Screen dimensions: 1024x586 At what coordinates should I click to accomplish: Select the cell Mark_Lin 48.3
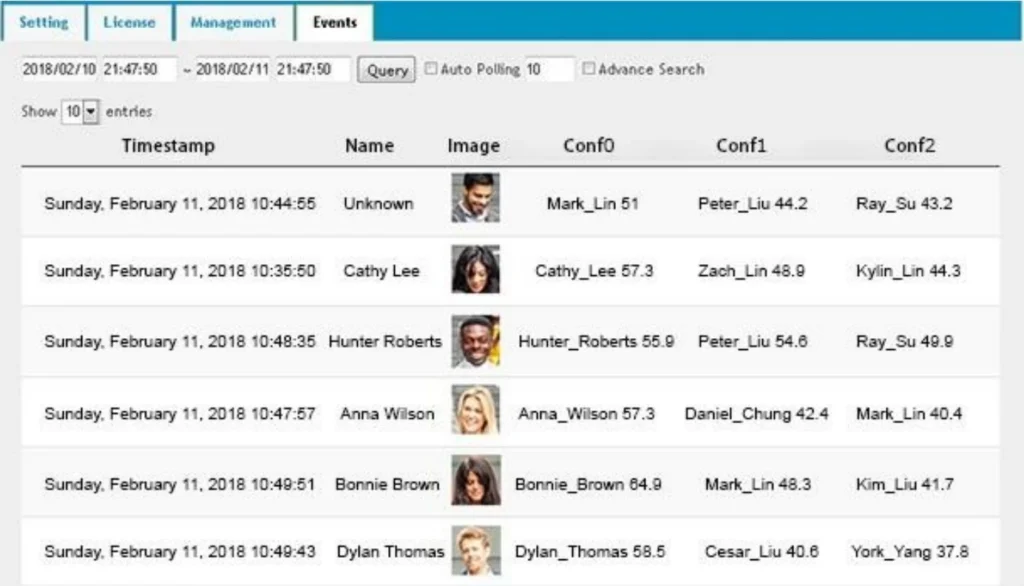[x=758, y=485]
